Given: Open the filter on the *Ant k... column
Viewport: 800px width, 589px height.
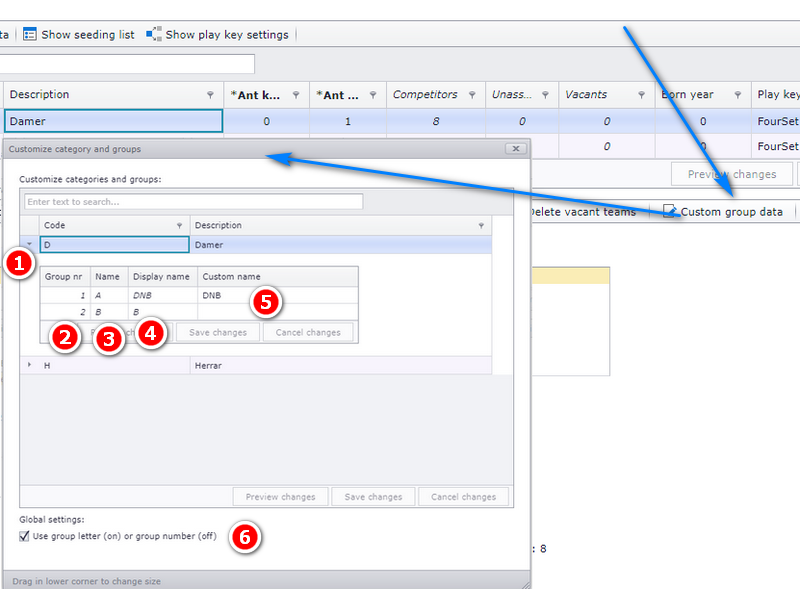Looking at the screenshot, I should (296, 95).
